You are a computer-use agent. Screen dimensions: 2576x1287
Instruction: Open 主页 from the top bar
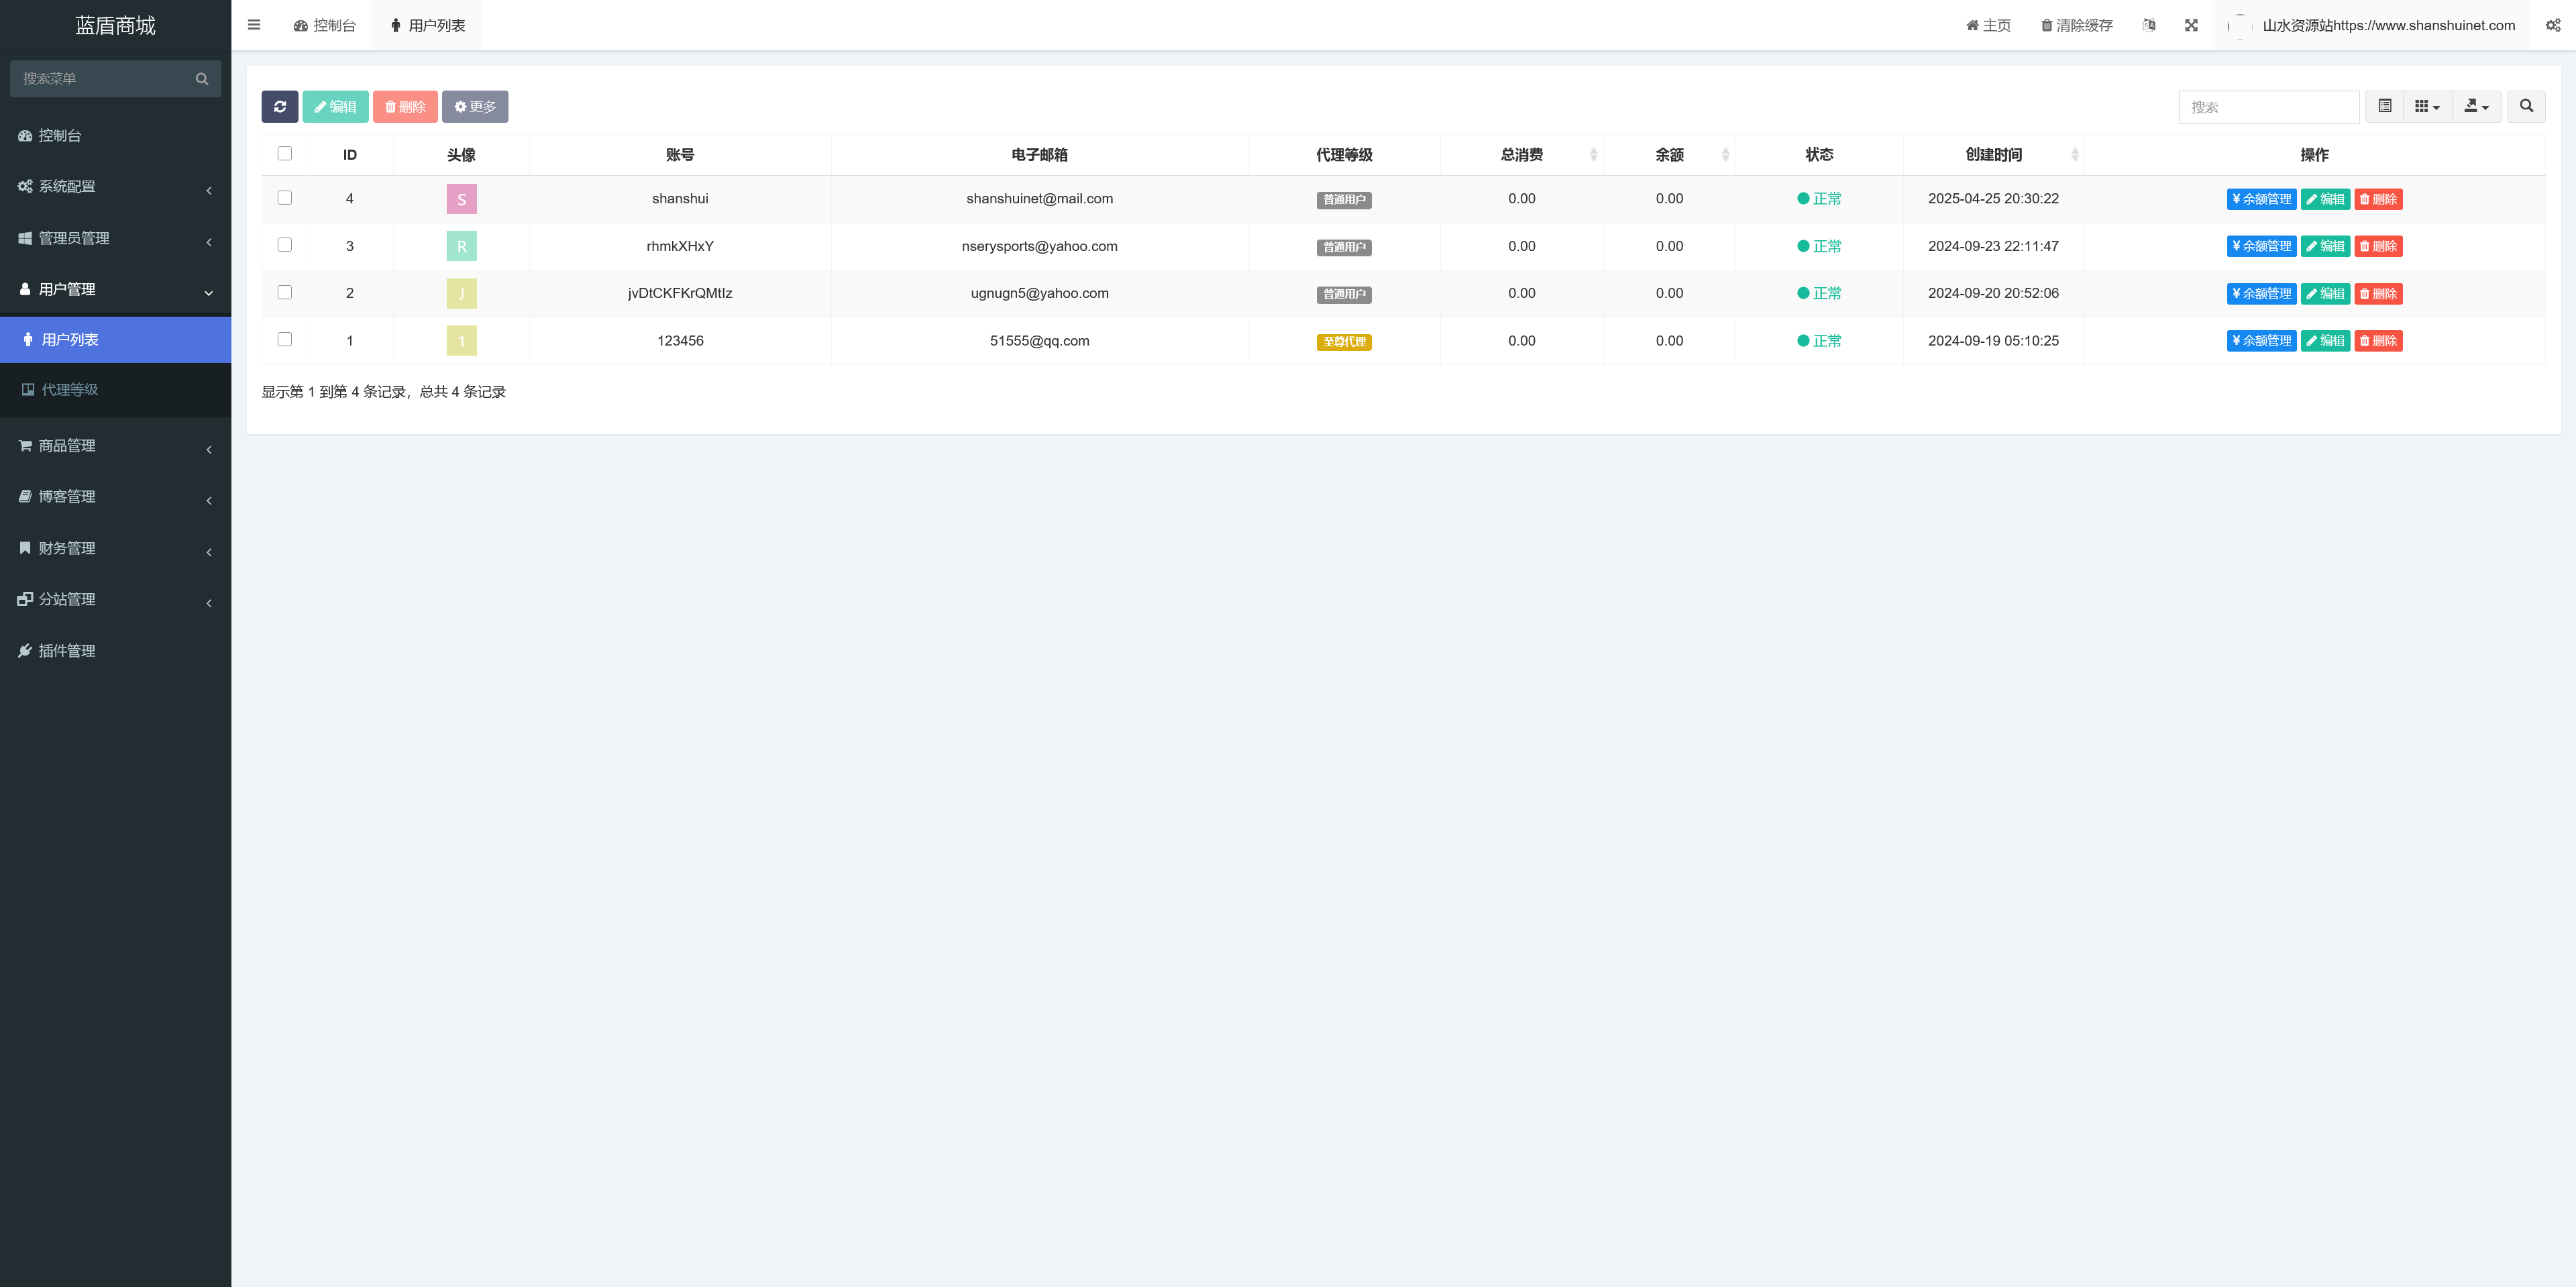(x=1987, y=25)
